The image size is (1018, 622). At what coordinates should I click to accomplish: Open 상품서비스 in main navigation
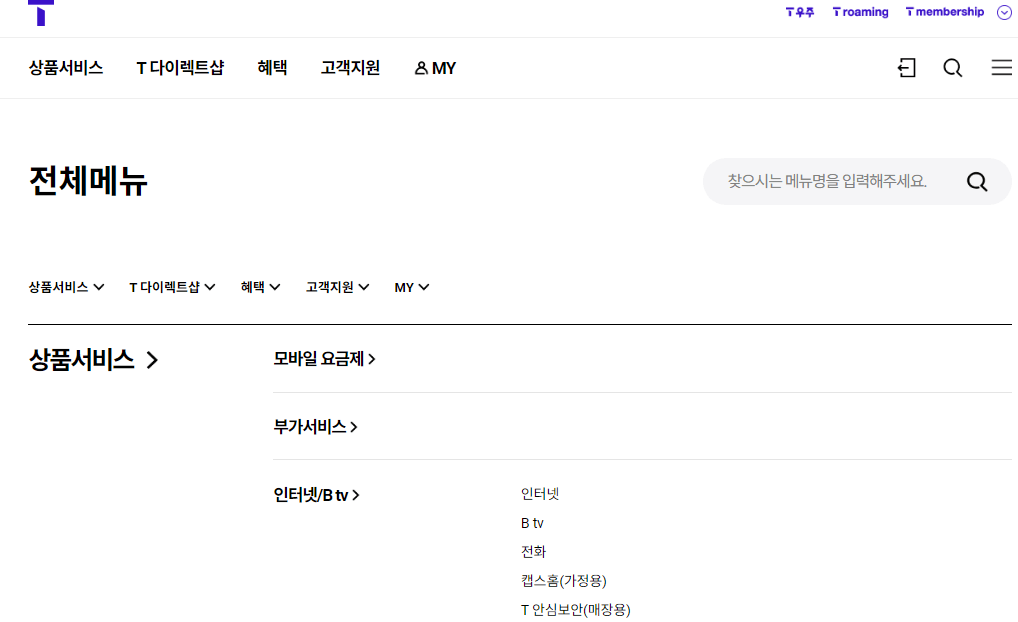66,68
